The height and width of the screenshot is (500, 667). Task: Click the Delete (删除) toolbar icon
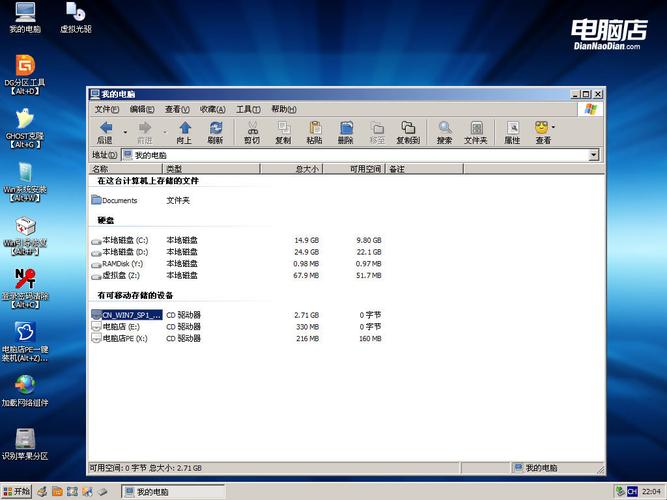pyautogui.click(x=345, y=132)
